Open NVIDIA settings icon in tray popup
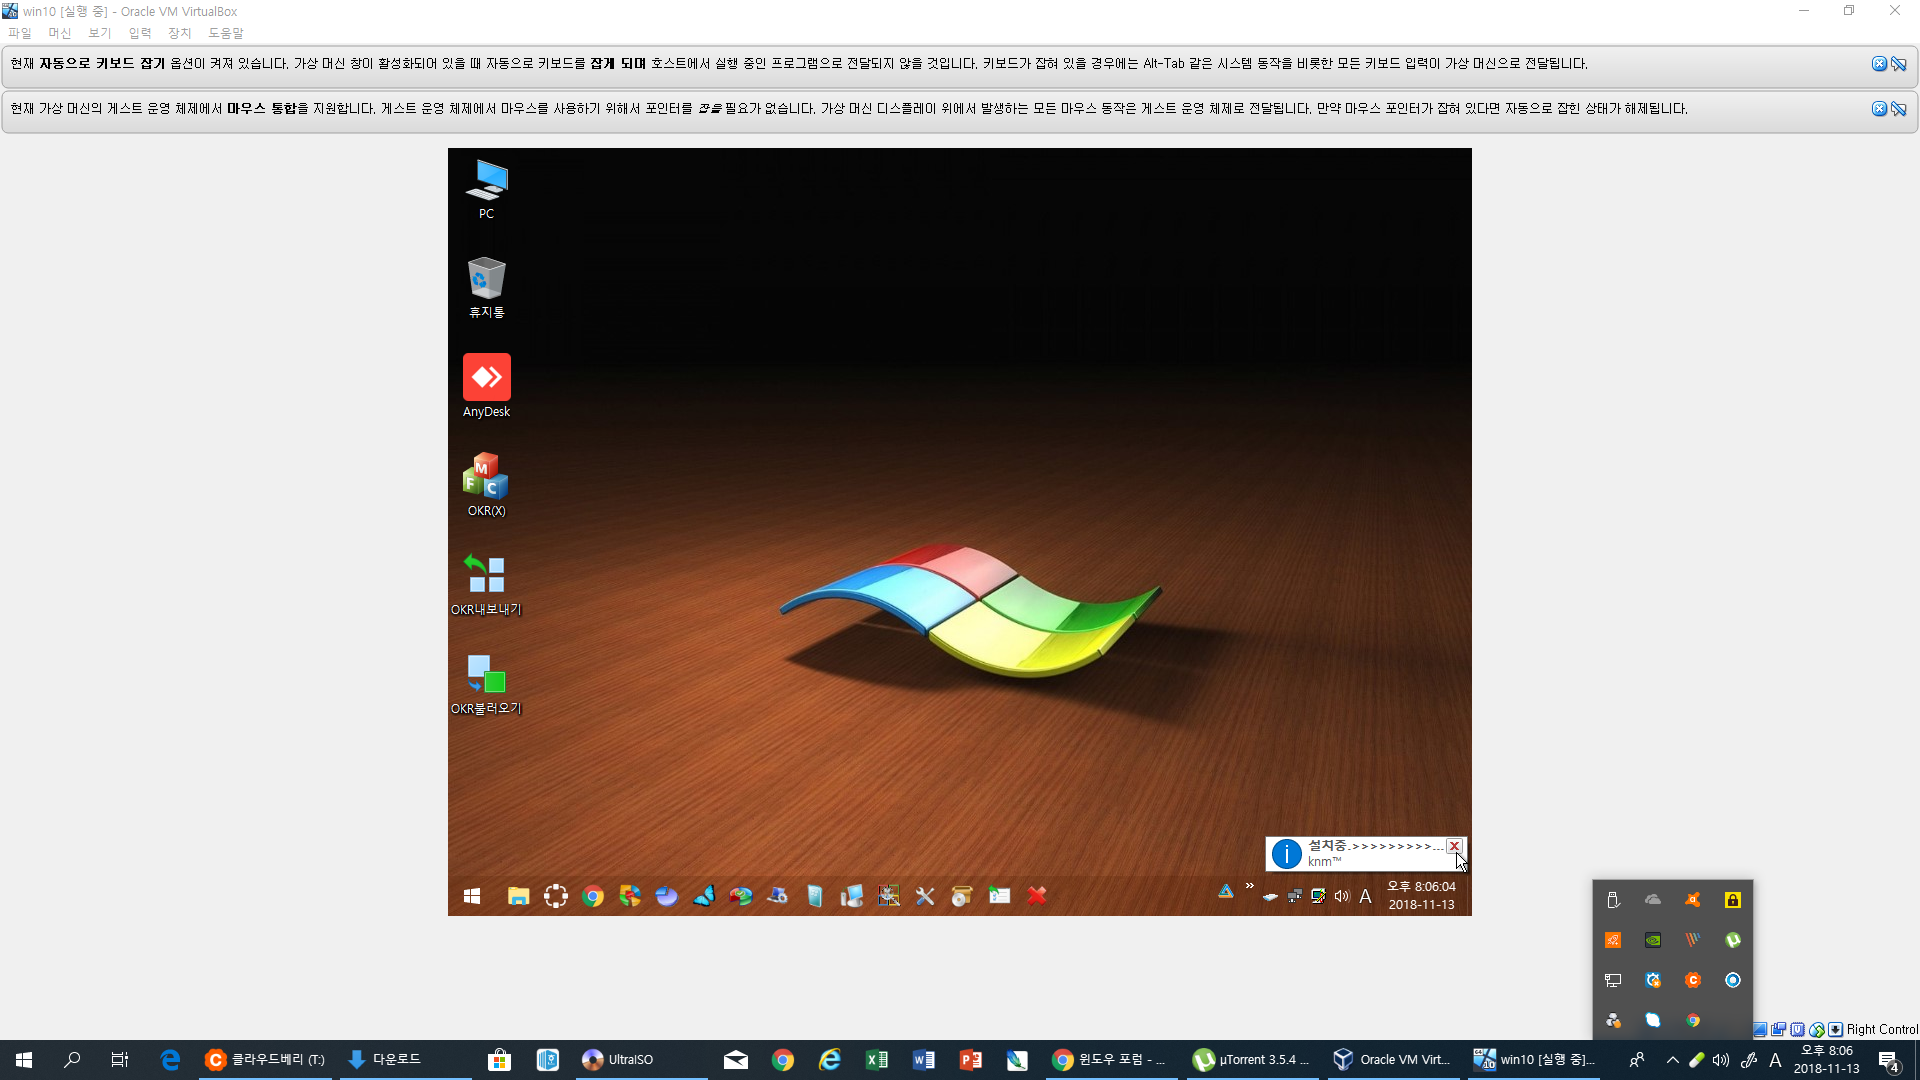The height and width of the screenshot is (1080, 1920). [1653, 940]
